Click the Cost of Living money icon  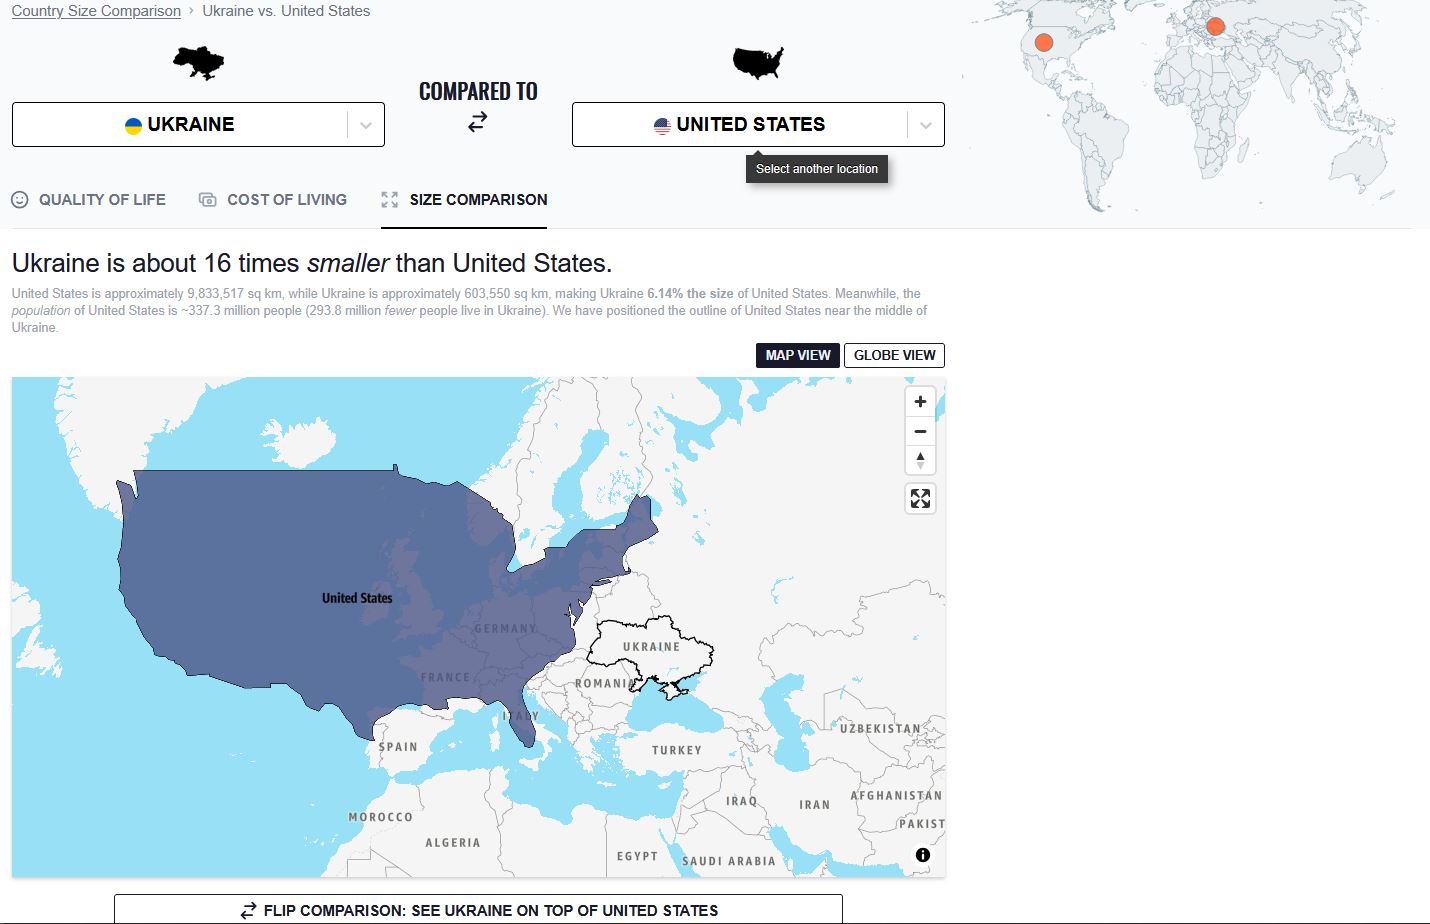pos(208,199)
